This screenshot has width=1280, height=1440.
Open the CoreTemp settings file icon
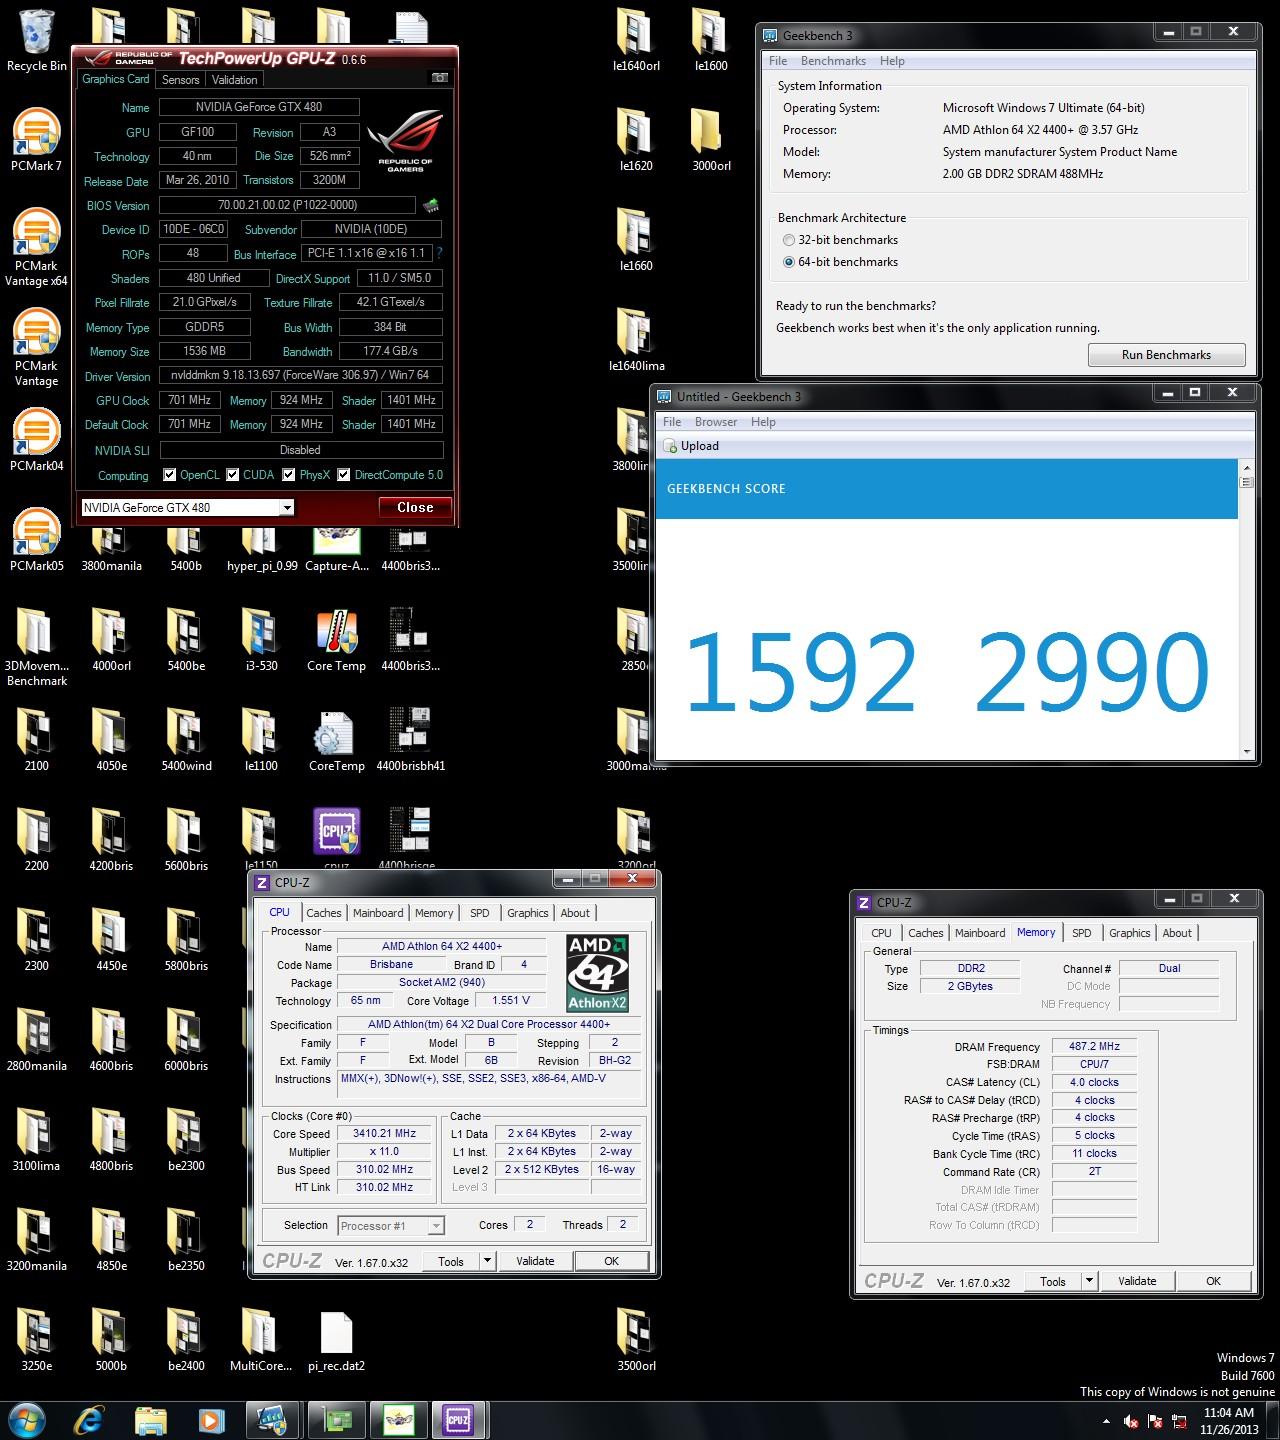336,738
